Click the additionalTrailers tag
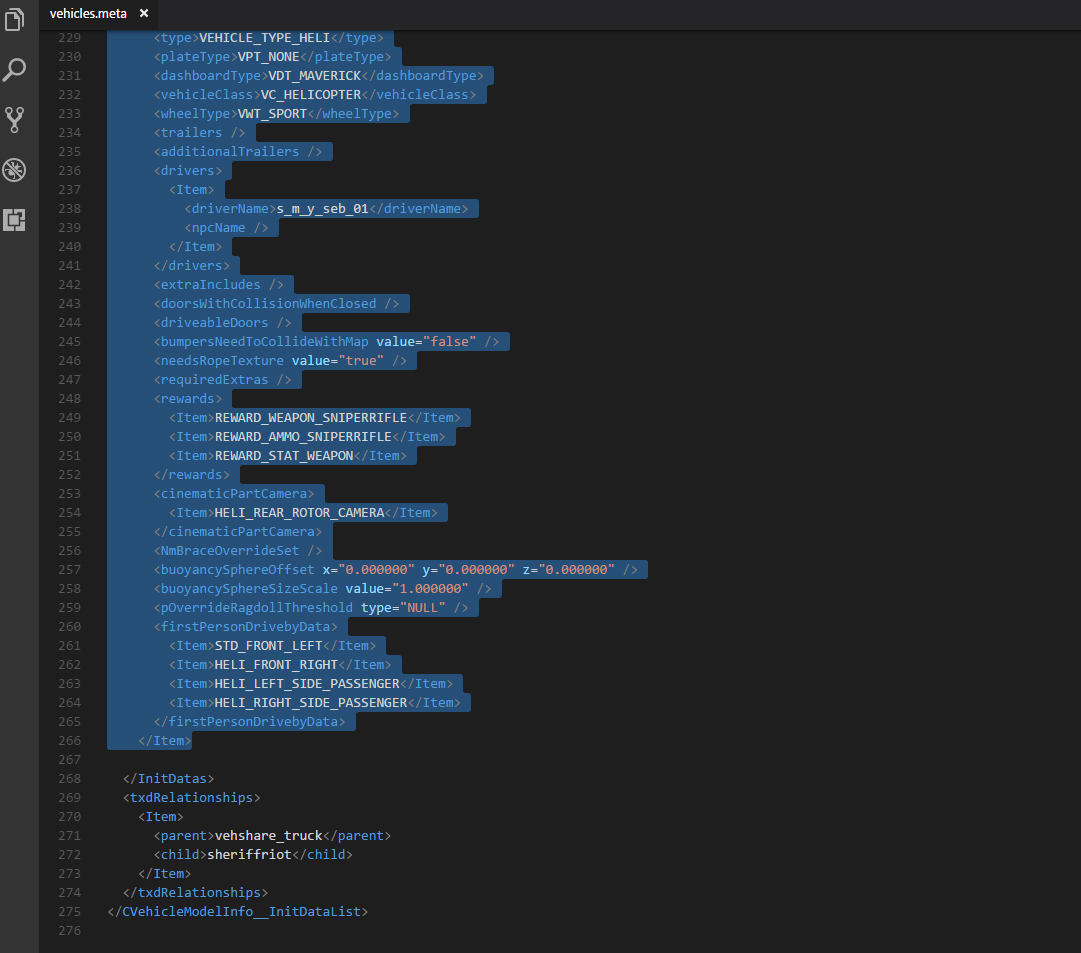 pos(238,152)
